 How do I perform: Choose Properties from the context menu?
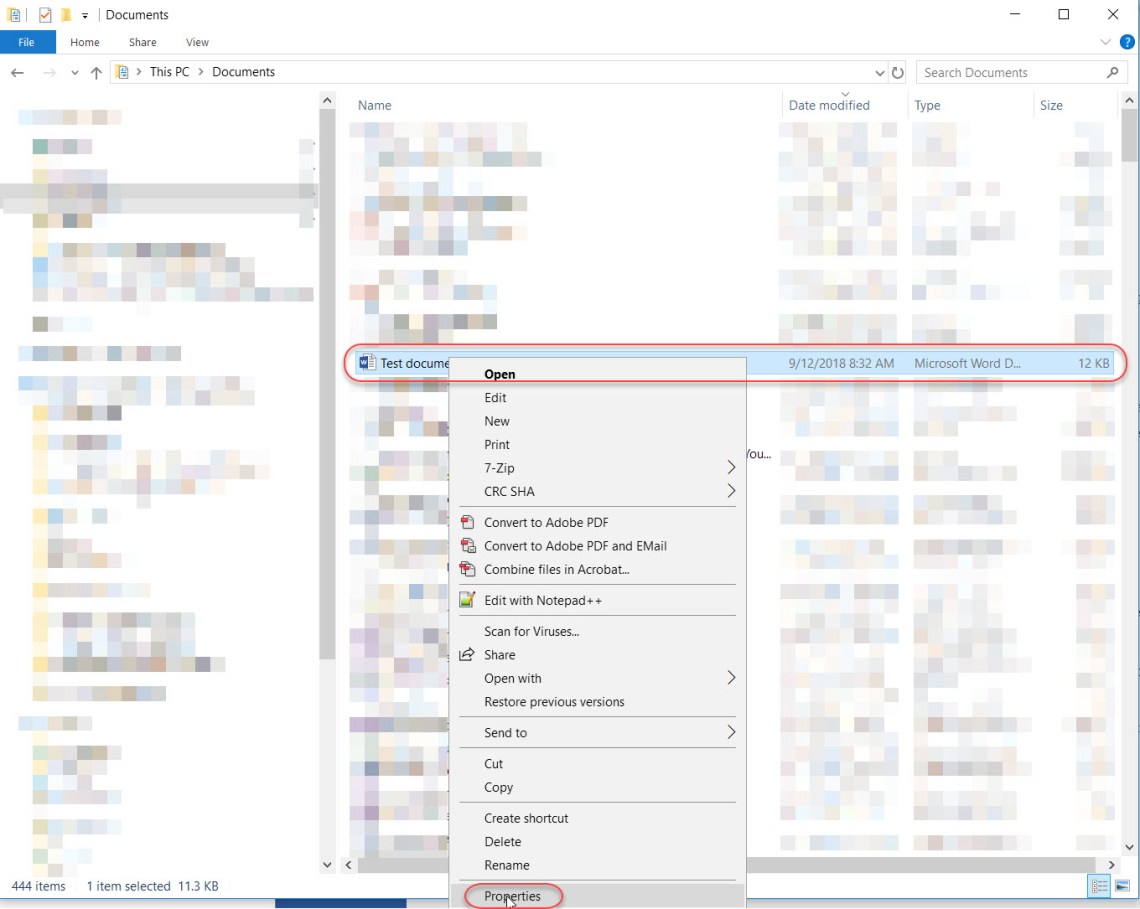pos(512,896)
